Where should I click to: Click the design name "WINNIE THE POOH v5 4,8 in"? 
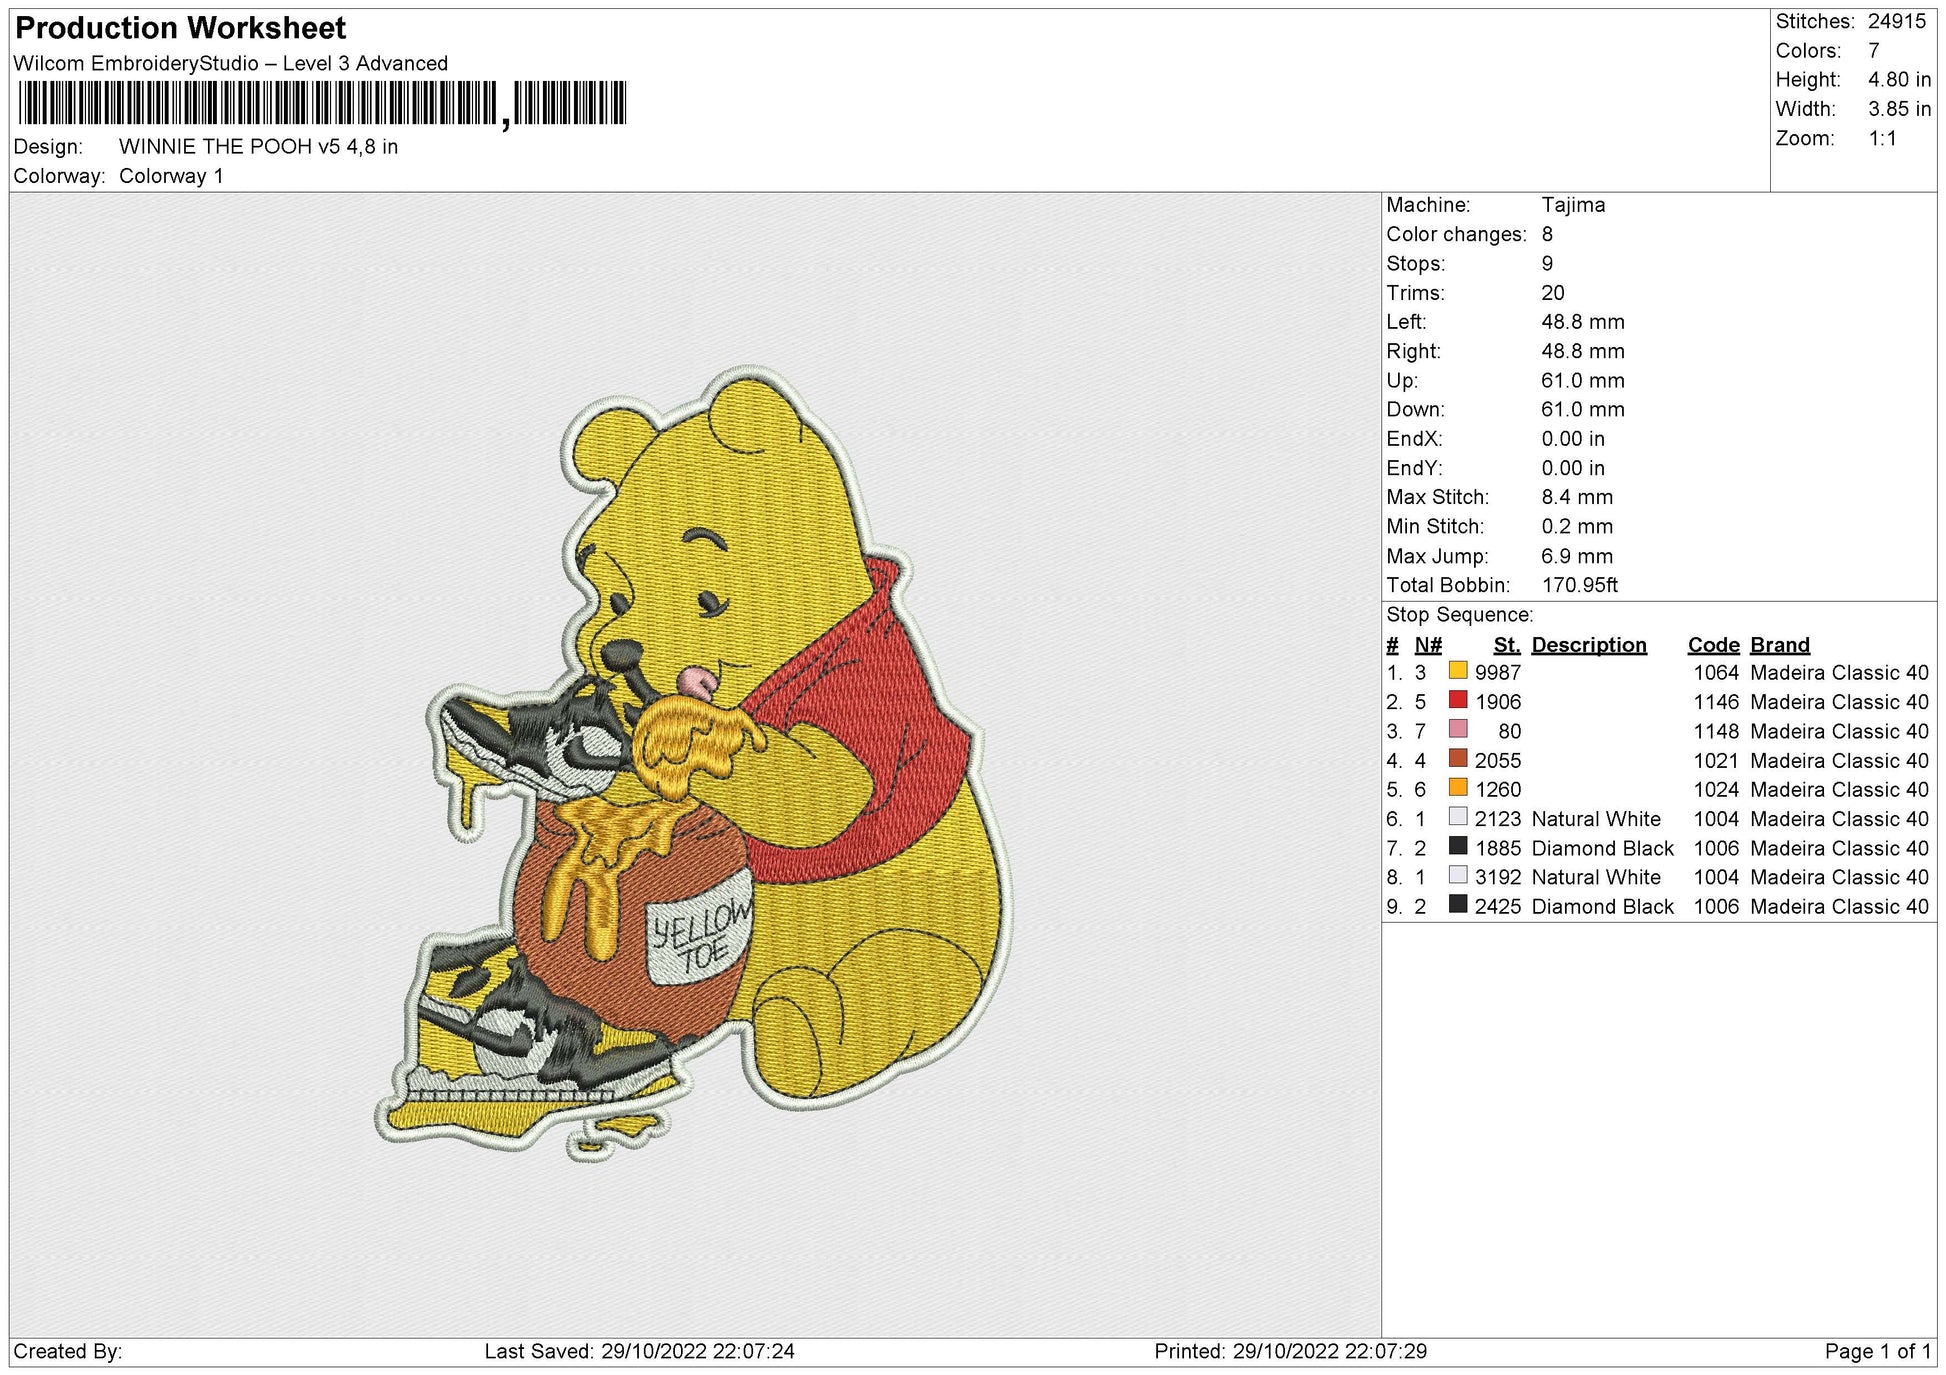[x=258, y=146]
